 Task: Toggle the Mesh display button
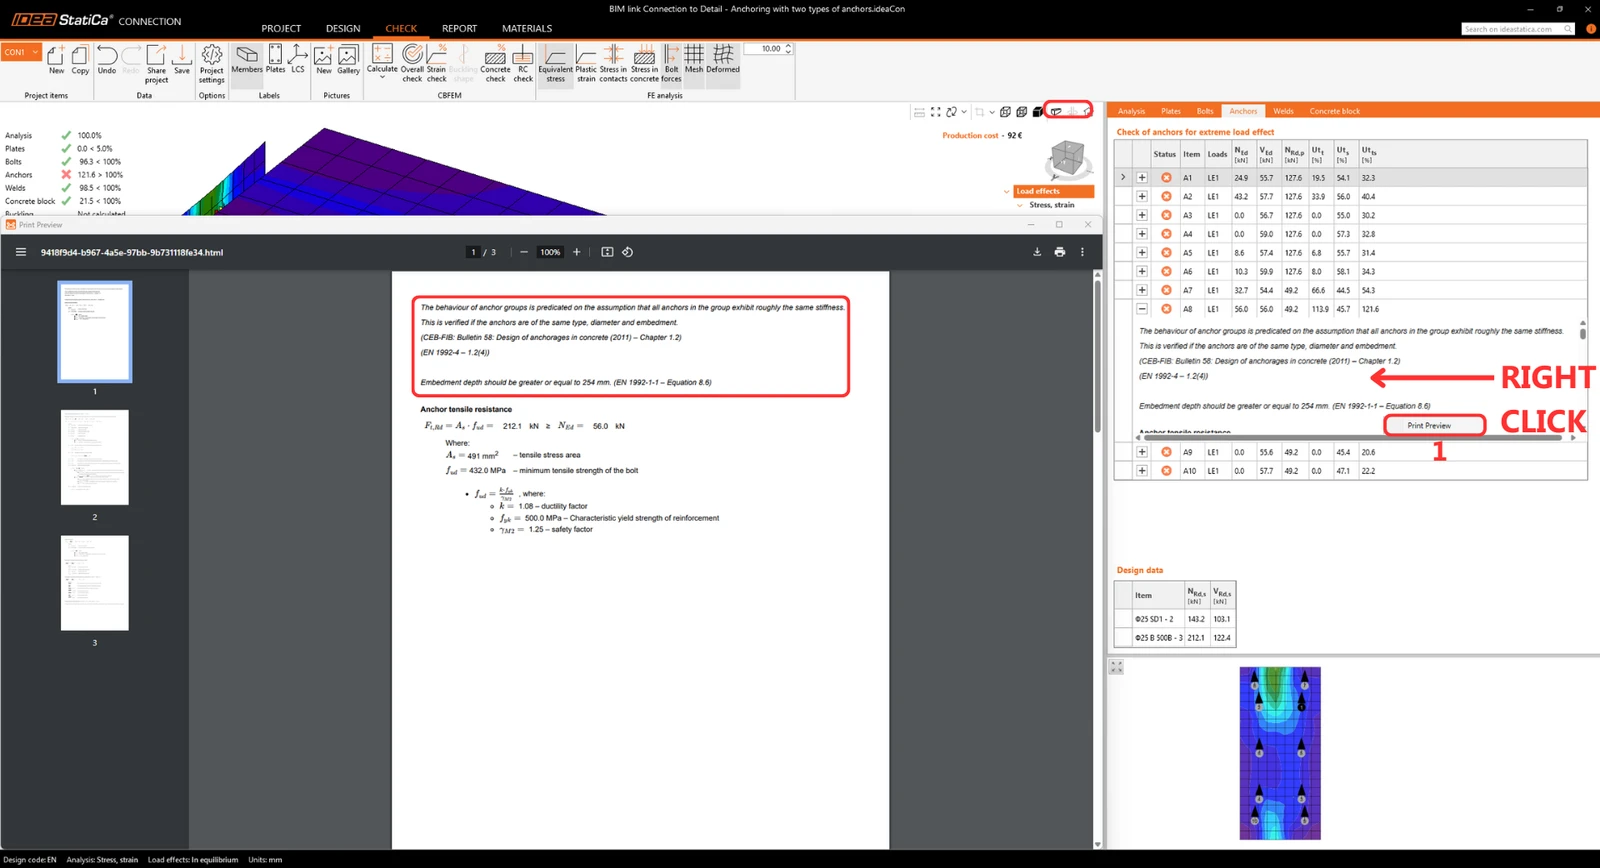tap(694, 59)
